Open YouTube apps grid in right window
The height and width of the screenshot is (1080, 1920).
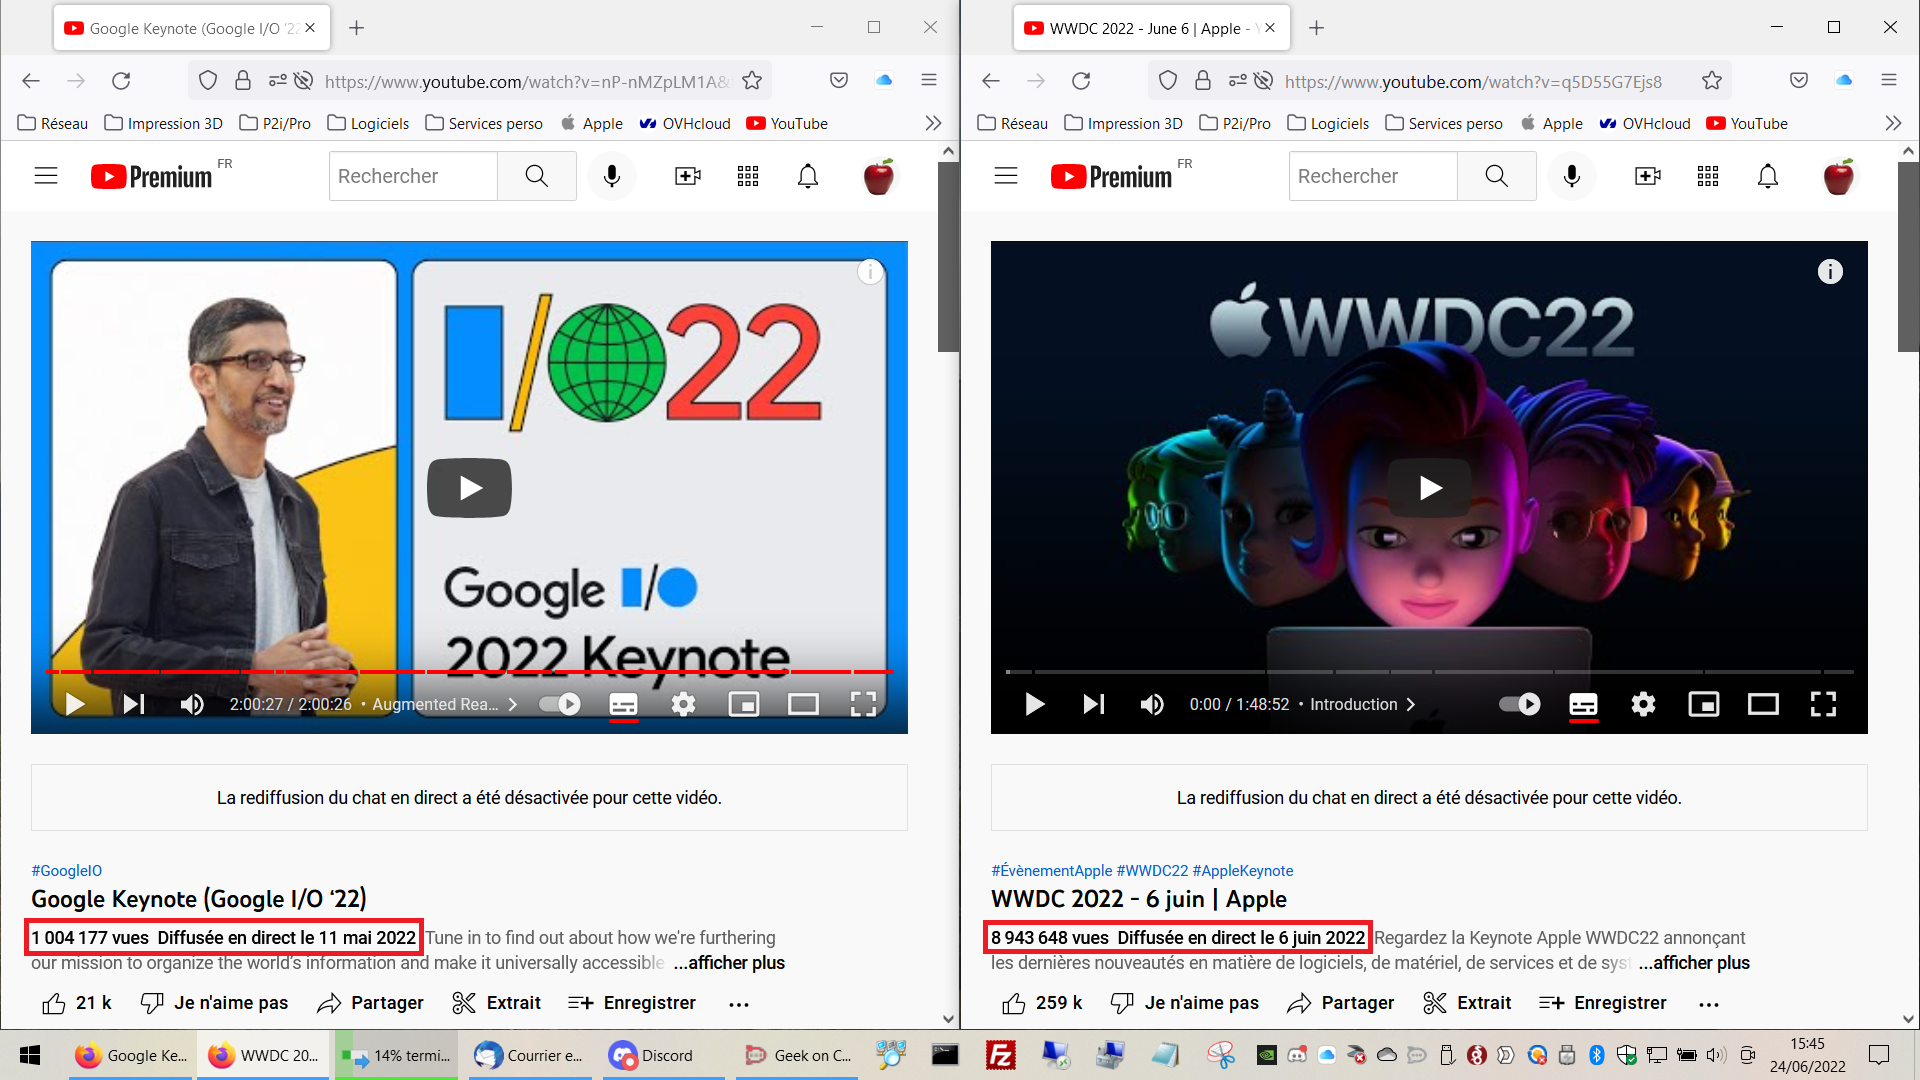coord(1707,176)
